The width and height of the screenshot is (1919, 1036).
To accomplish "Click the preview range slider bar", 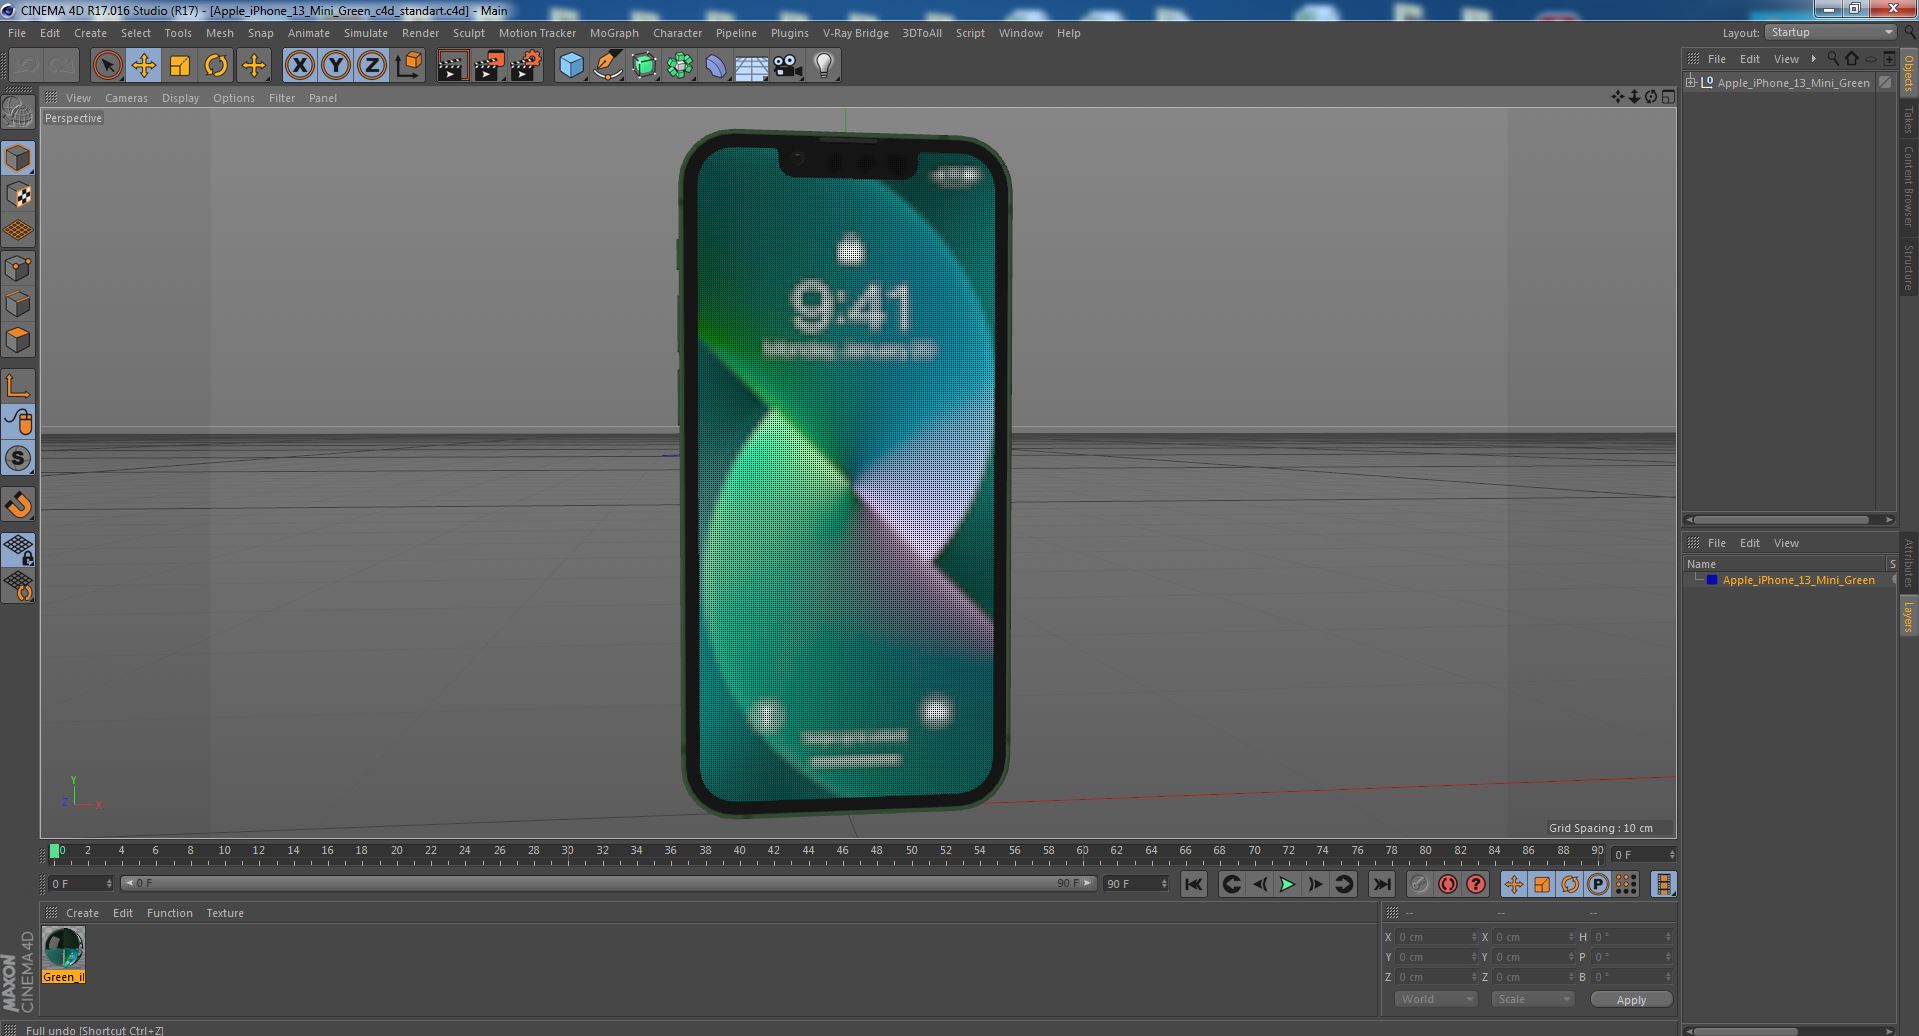I will pyautogui.click(x=608, y=883).
